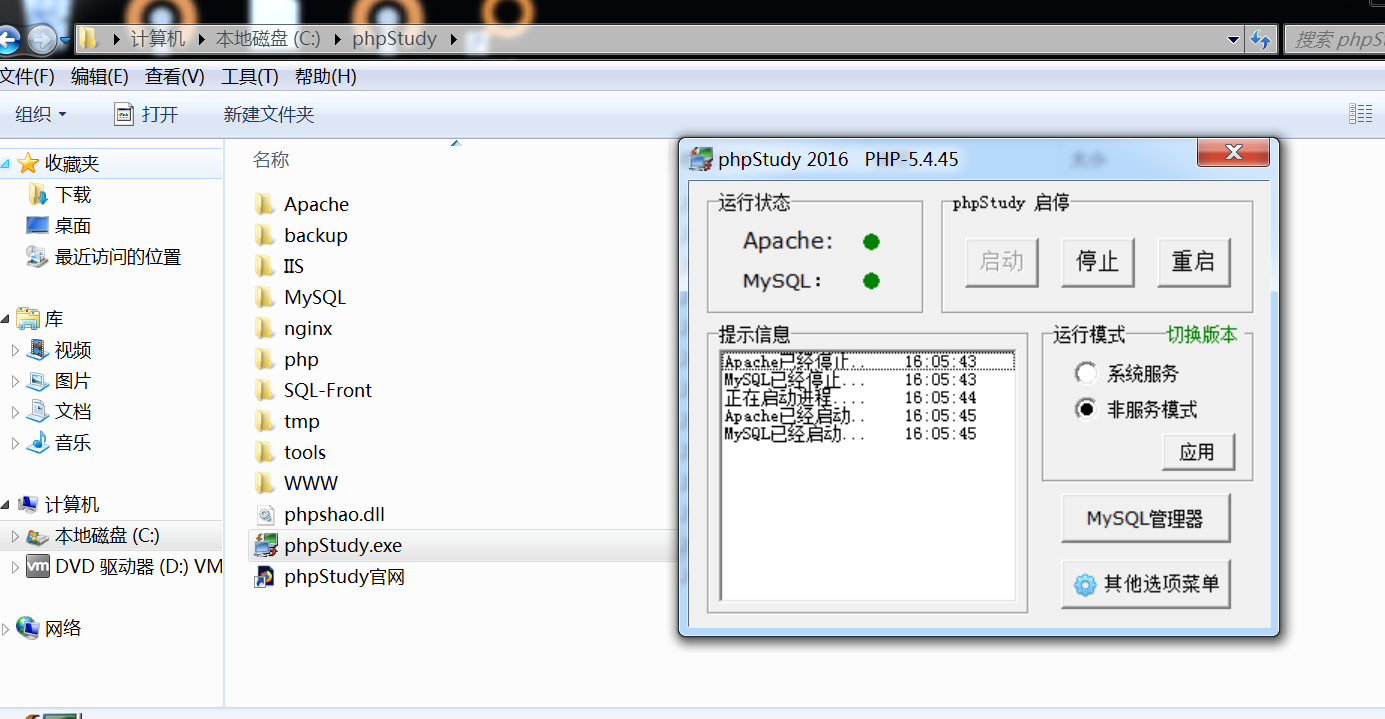Click the 停止 button in phpStudy
Image resolution: width=1385 pixels, height=719 pixels.
click(x=1097, y=262)
